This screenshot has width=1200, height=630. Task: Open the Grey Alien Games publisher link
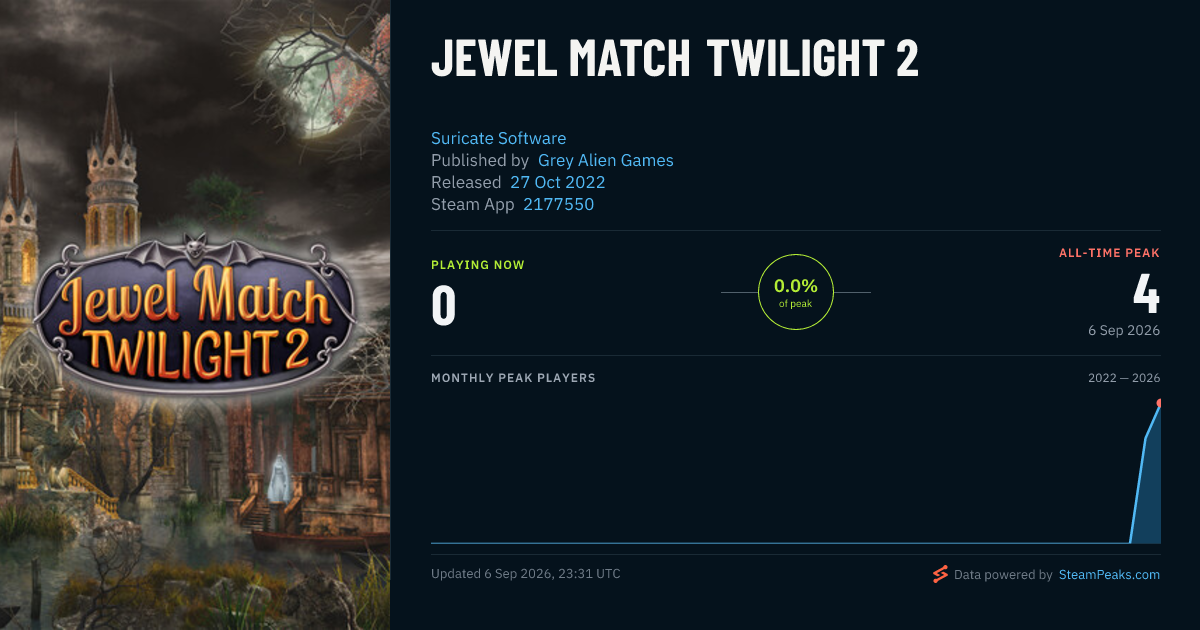[x=606, y=160]
